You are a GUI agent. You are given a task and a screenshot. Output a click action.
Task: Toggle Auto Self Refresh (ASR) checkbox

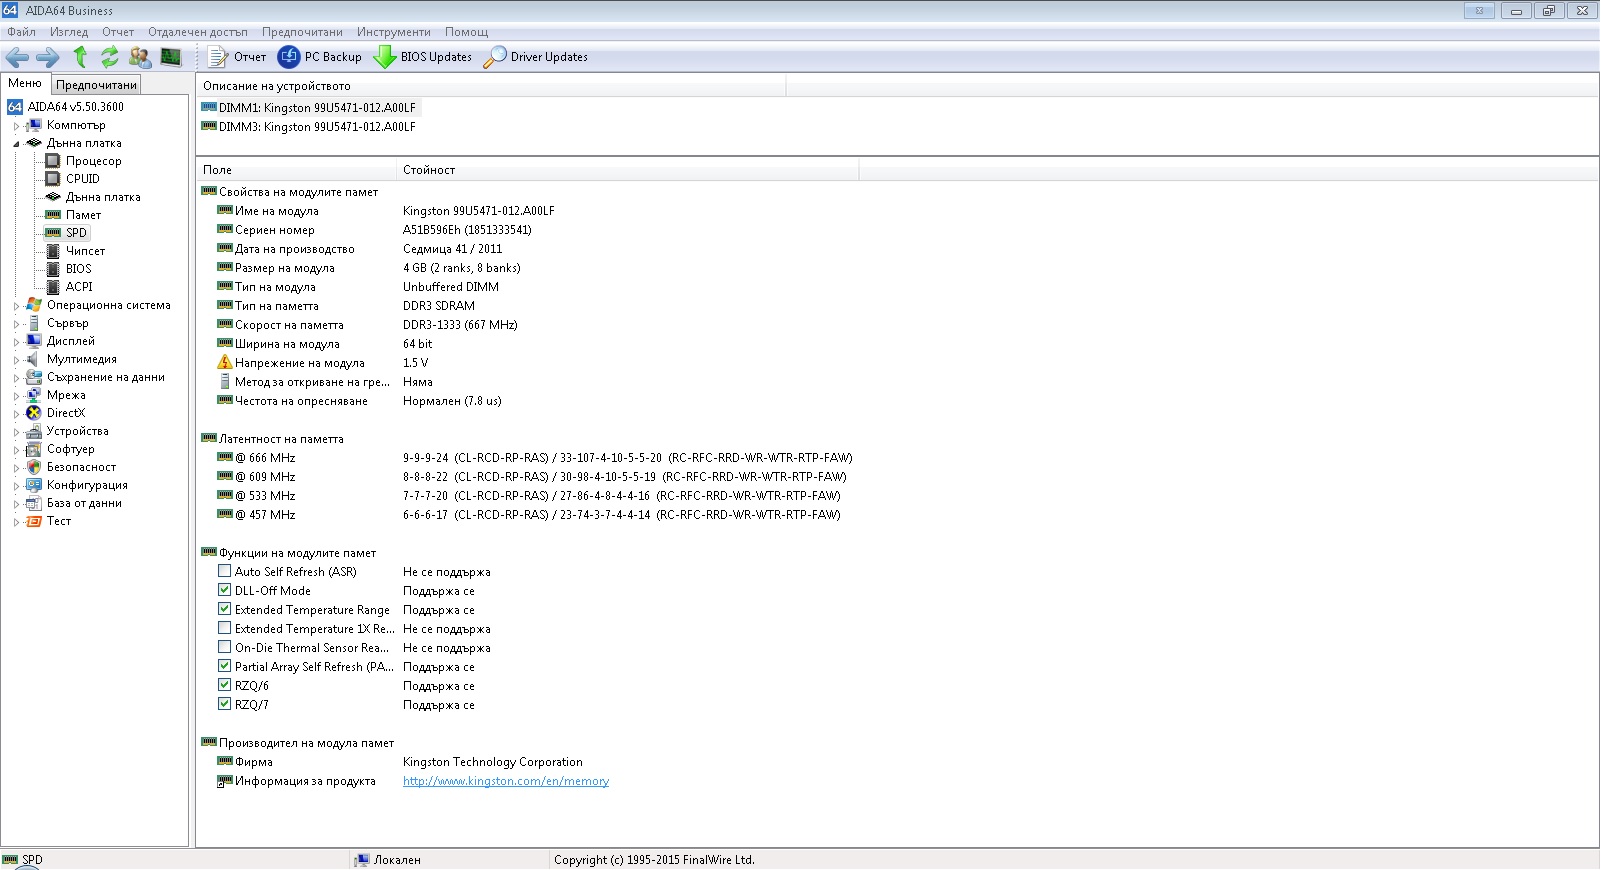click(224, 571)
